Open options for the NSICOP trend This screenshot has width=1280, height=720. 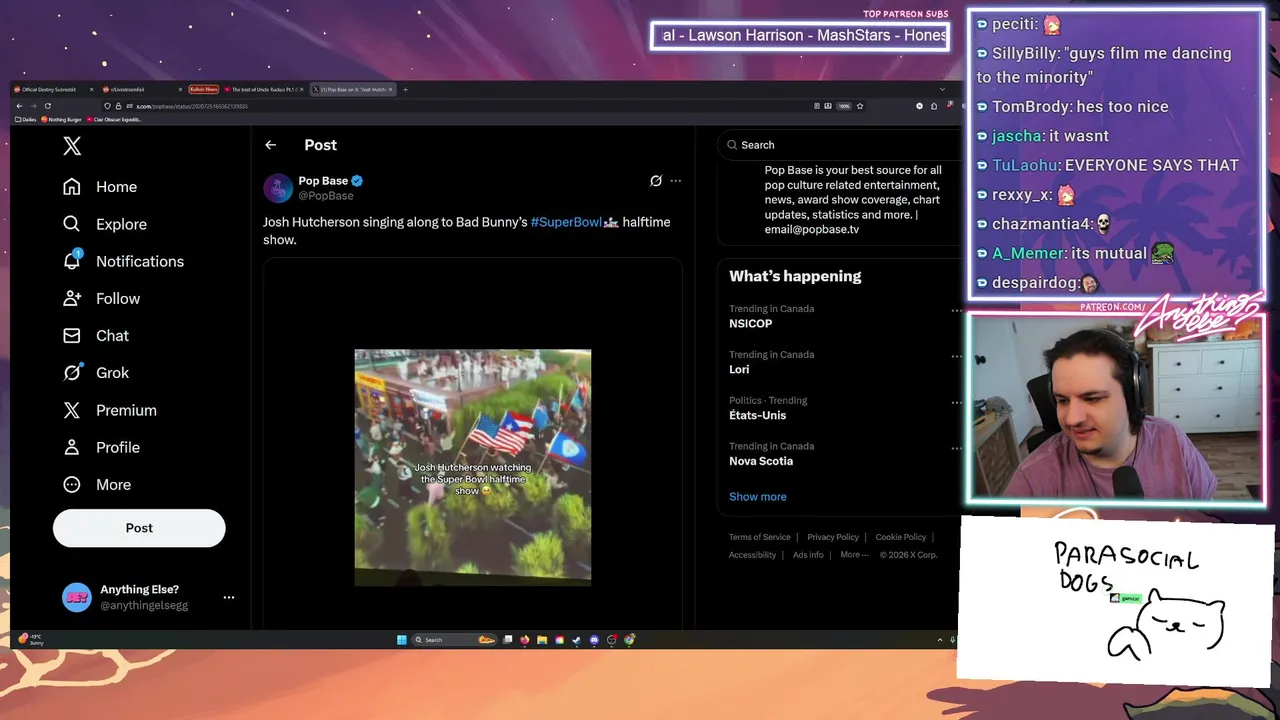coord(956,311)
